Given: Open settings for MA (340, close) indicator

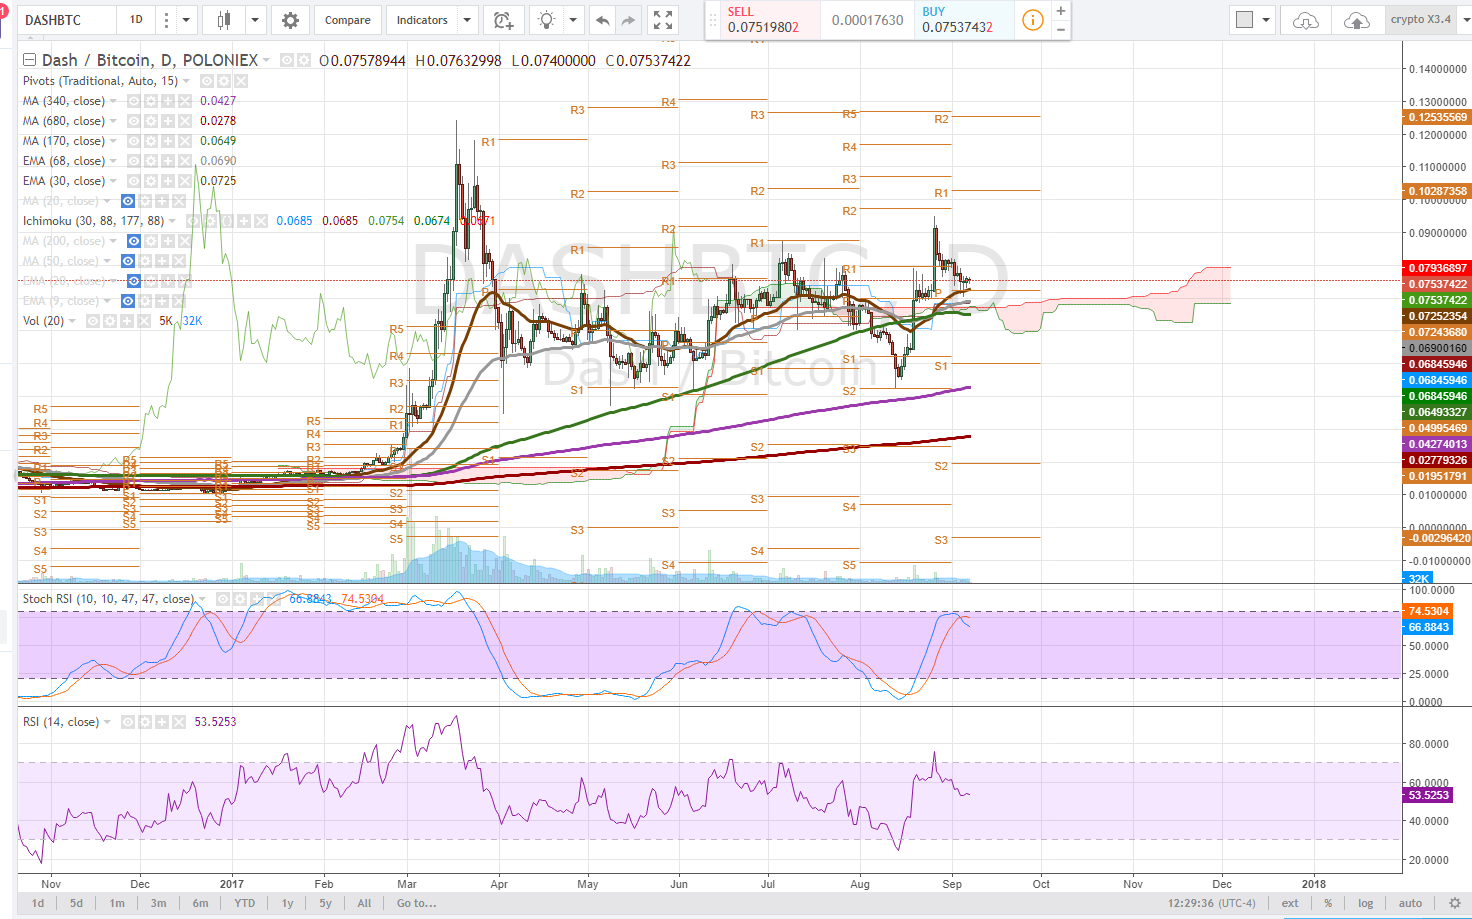Looking at the screenshot, I should (150, 101).
